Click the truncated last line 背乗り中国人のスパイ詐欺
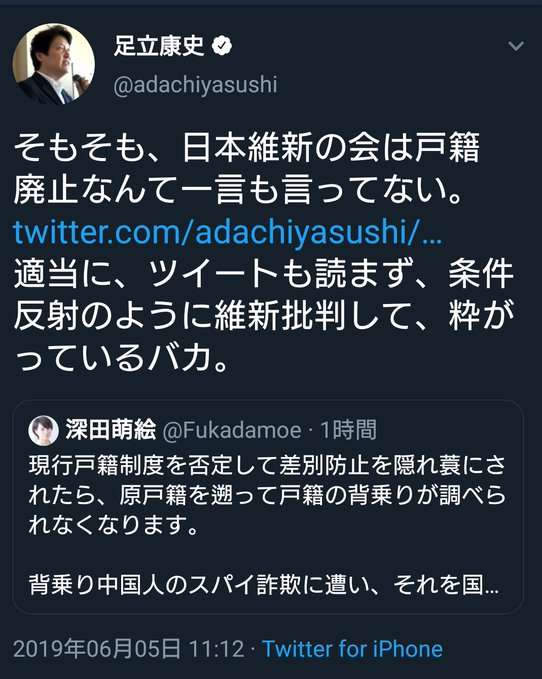 point(264,585)
